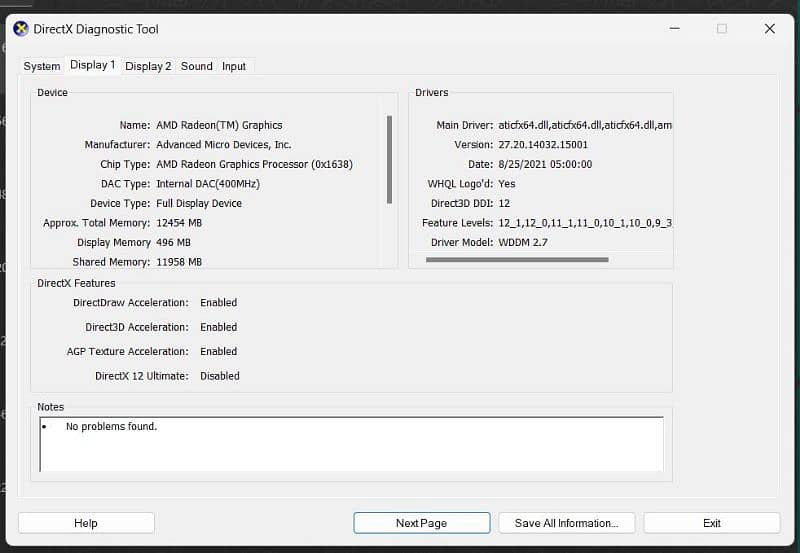Click the DirectX icon in title bar
The height and width of the screenshot is (553, 800).
20,29
